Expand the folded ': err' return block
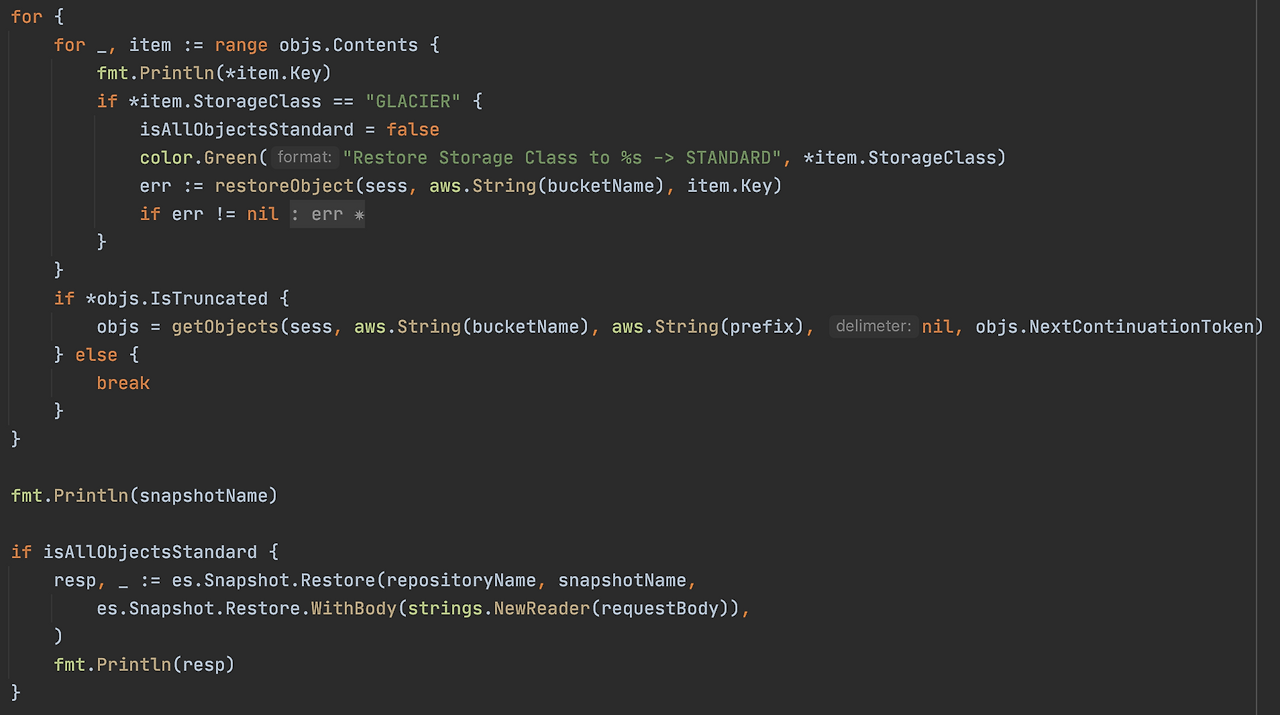The height and width of the screenshot is (715, 1280). pos(327,214)
